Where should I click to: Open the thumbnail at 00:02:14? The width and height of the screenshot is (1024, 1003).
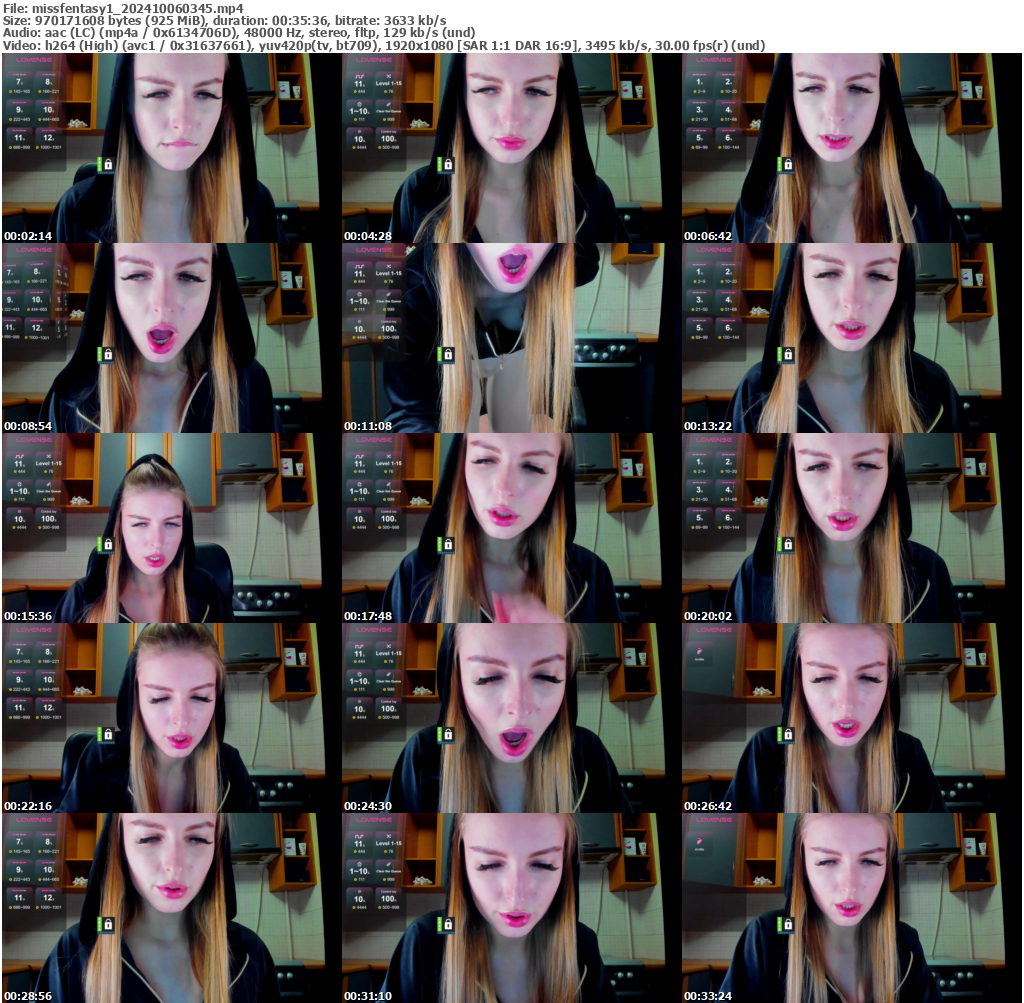coord(170,145)
